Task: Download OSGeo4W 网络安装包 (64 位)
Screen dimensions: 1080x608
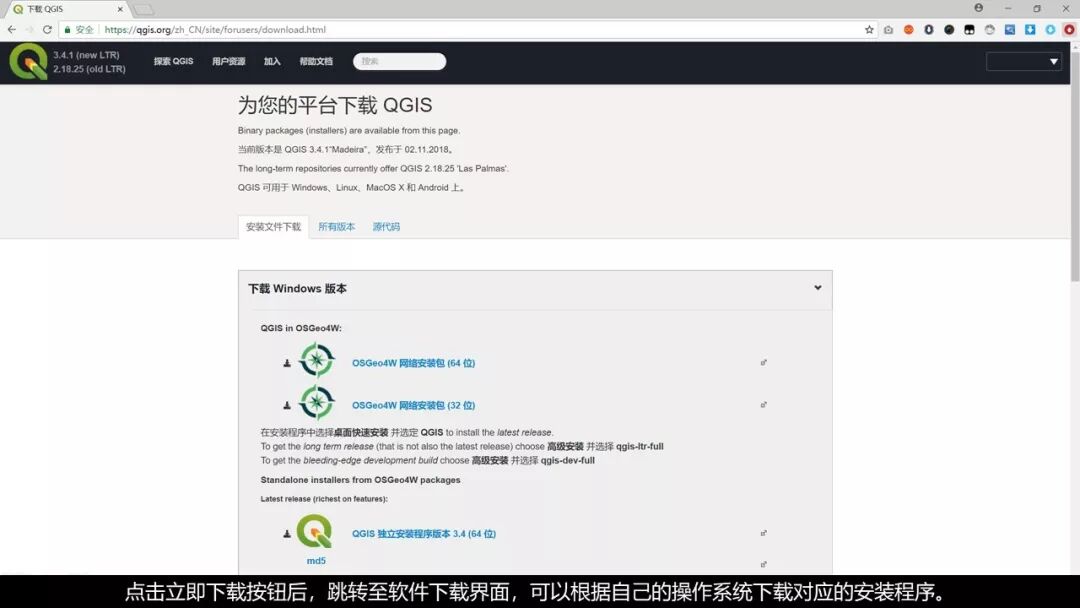Action: coord(413,363)
